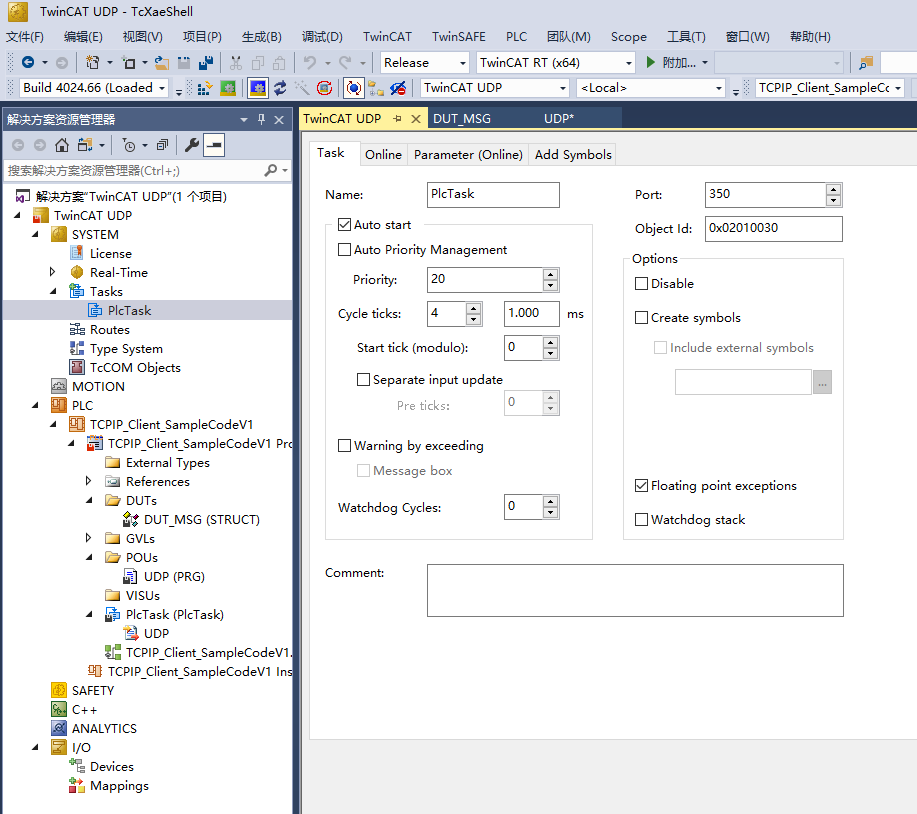Enable Create symbols checkbox

click(642, 318)
